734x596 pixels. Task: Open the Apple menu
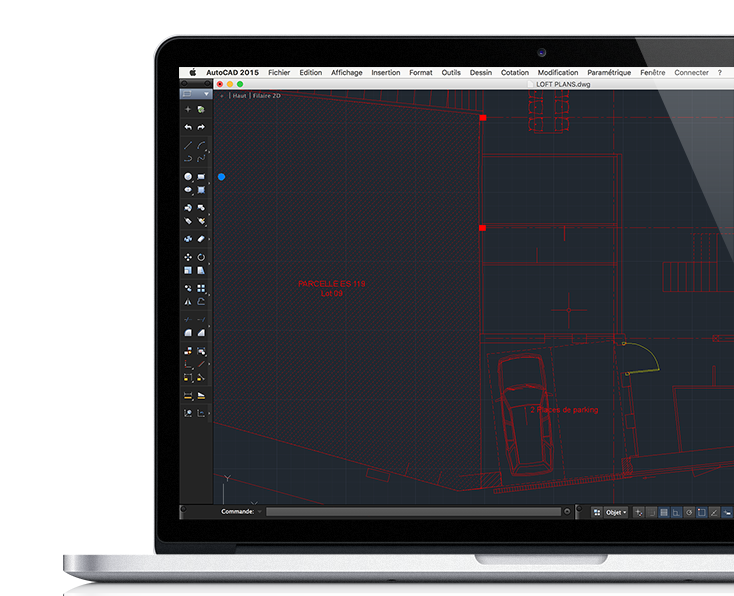(193, 72)
